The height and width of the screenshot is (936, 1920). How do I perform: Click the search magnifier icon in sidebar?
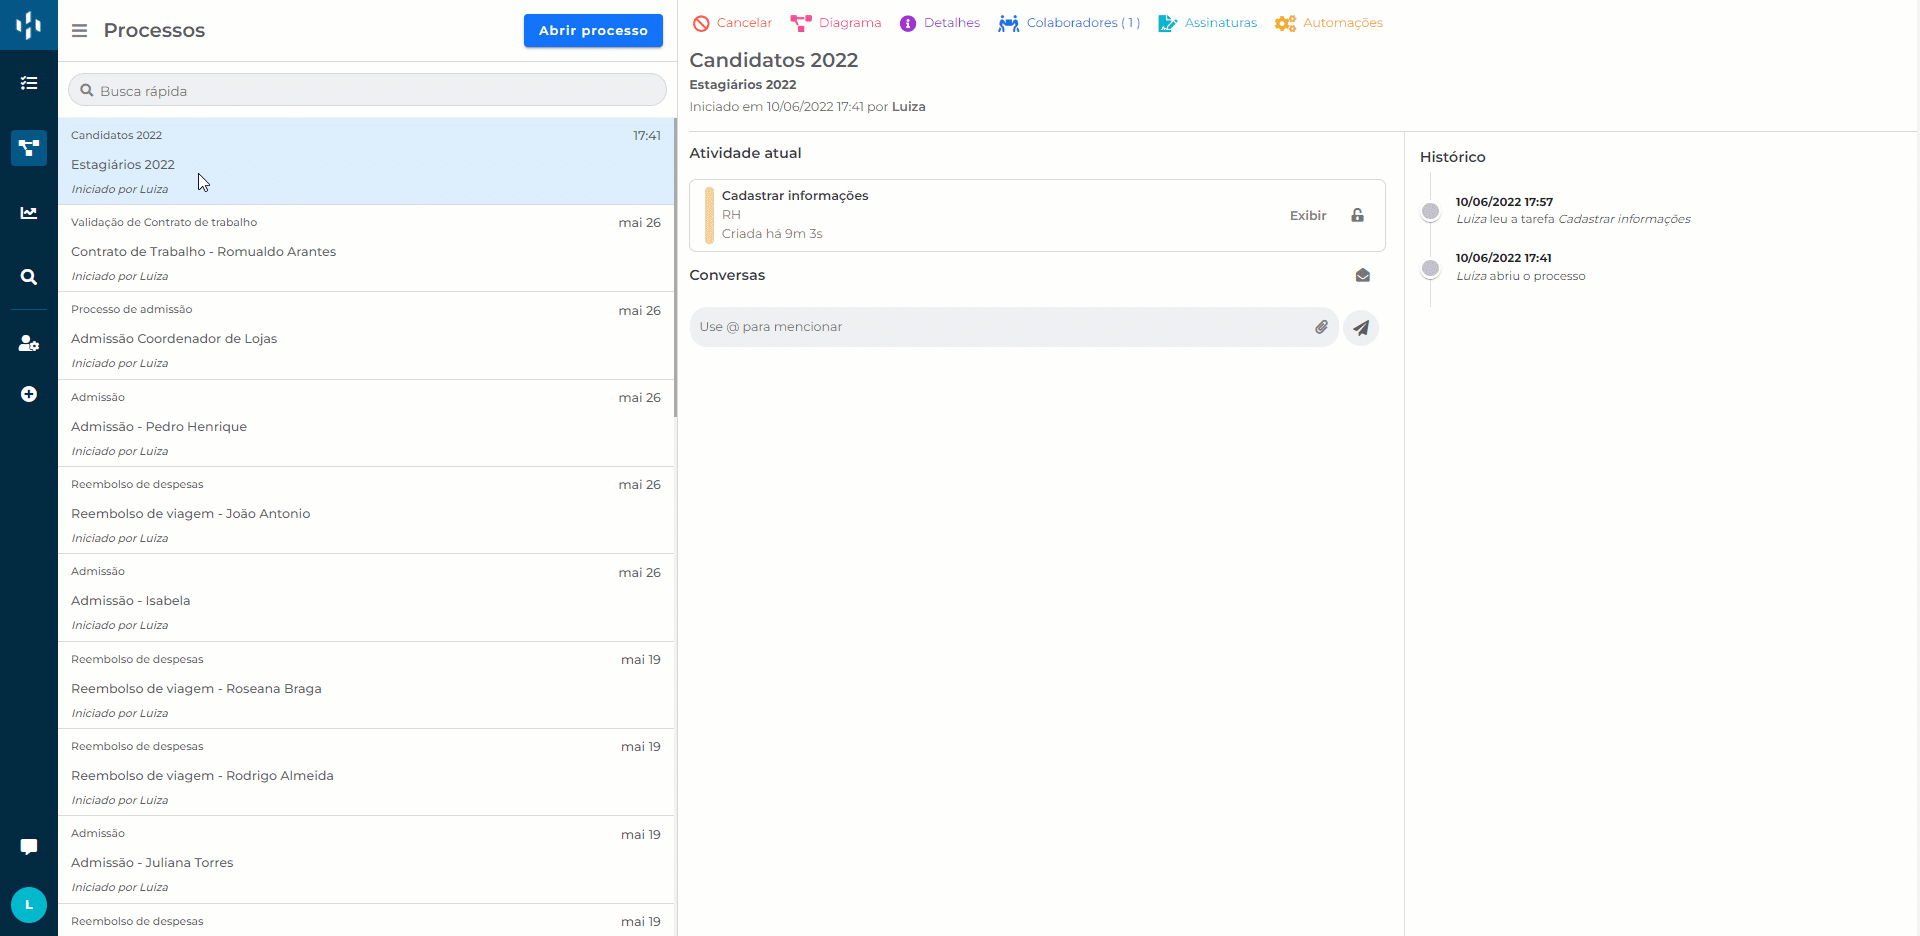pos(29,277)
